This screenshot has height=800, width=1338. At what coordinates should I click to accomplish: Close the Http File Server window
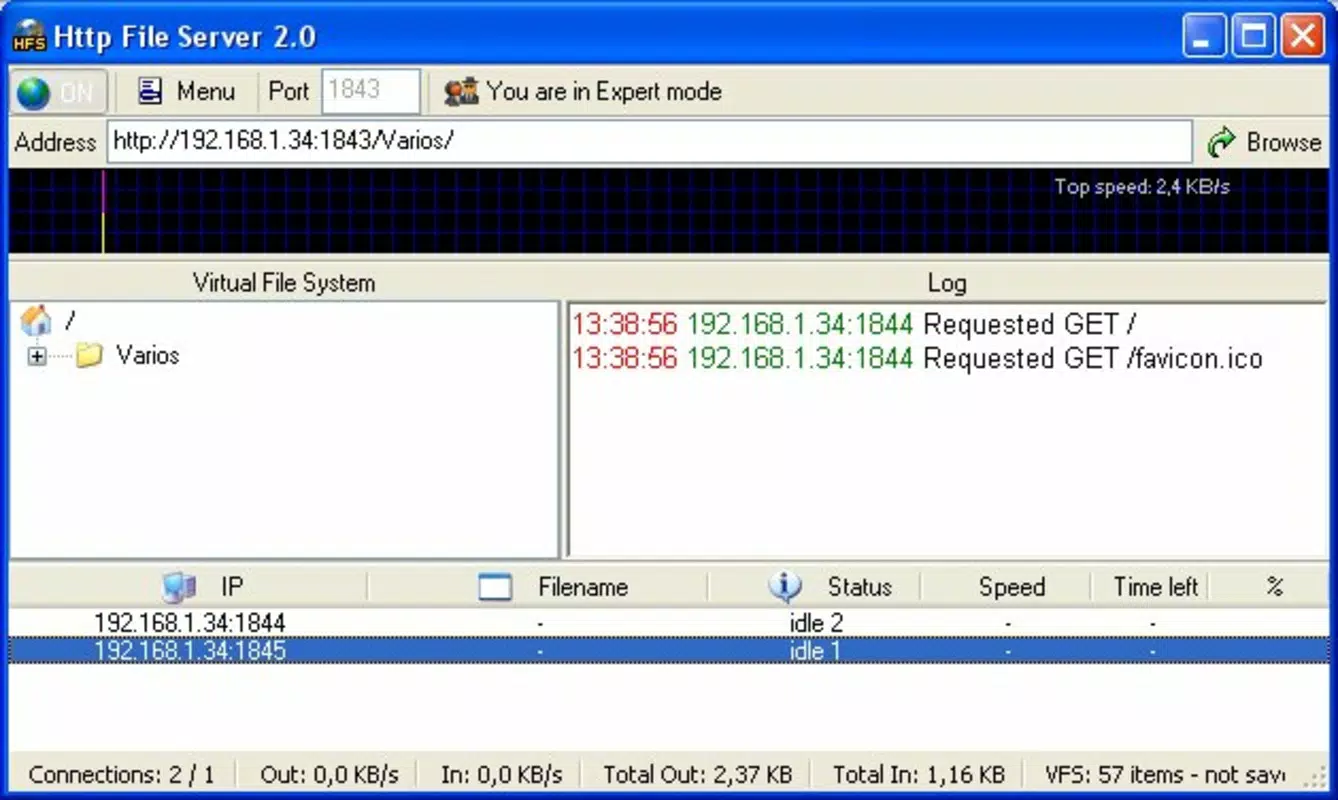click(1302, 37)
